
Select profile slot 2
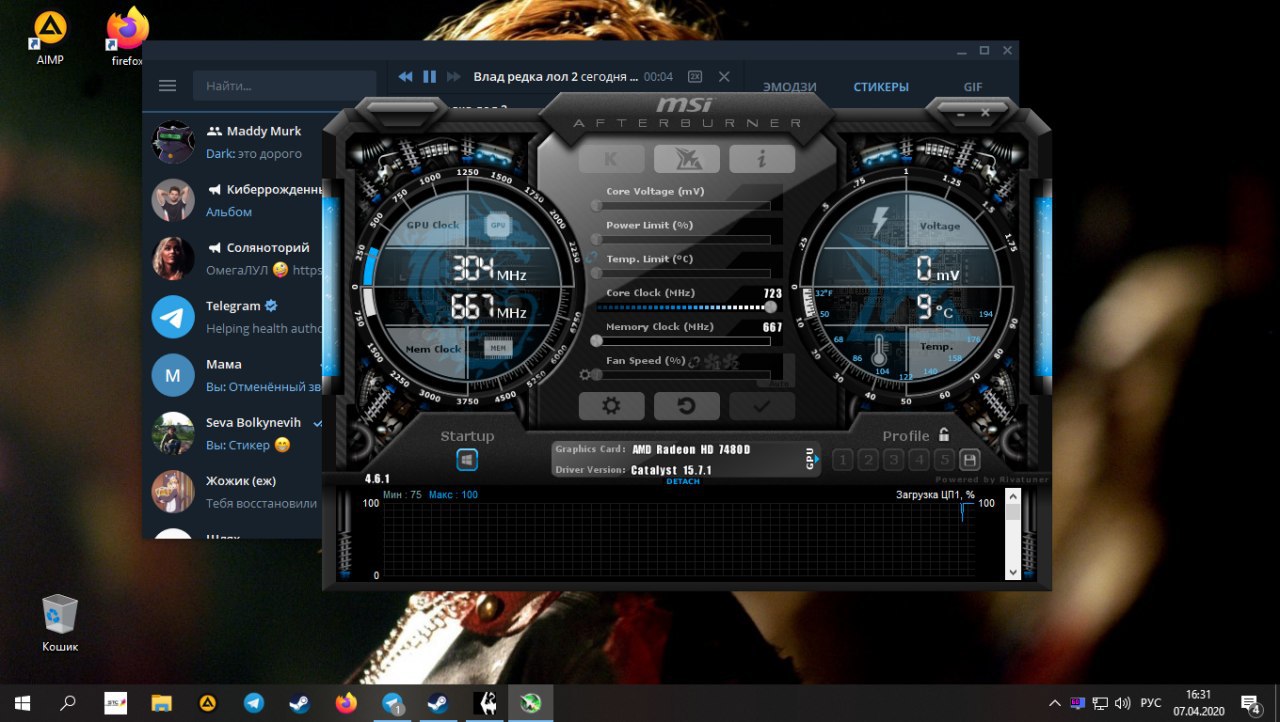(868, 460)
